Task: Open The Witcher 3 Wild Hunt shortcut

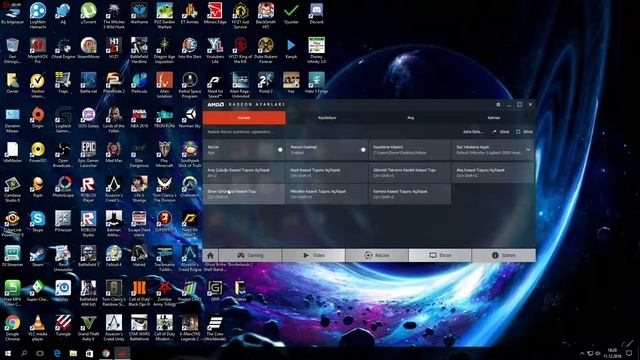Action: pyautogui.click(x=114, y=16)
